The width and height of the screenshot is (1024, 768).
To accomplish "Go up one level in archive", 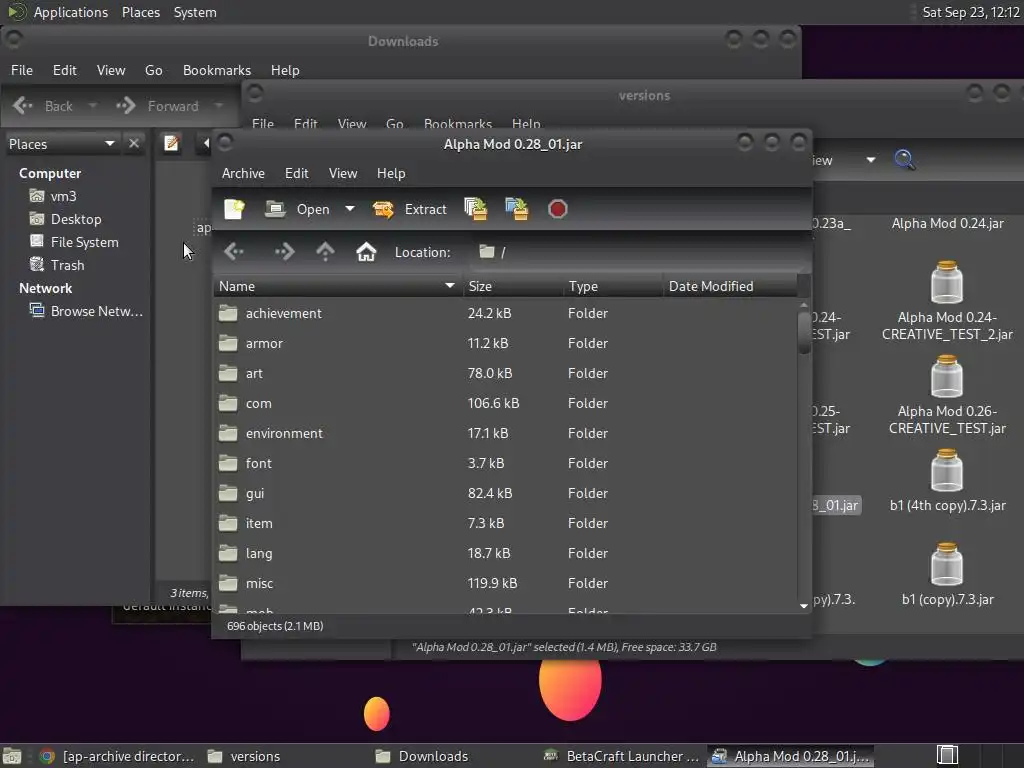I will pos(325,251).
